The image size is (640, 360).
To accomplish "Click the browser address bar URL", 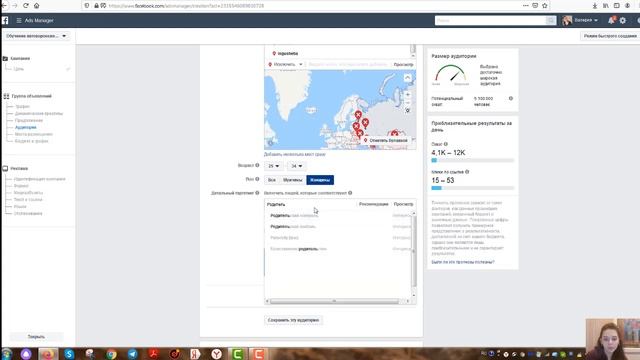I will 186,6.
